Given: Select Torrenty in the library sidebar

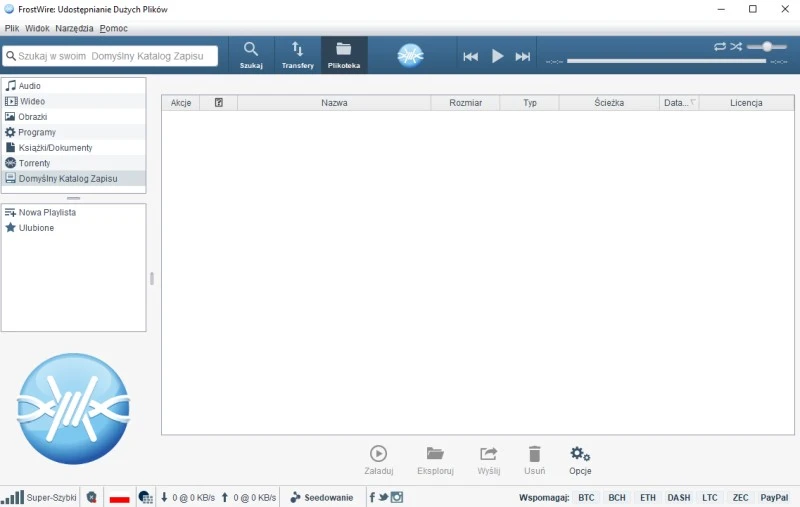Looking at the screenshot, I should 73,163.
